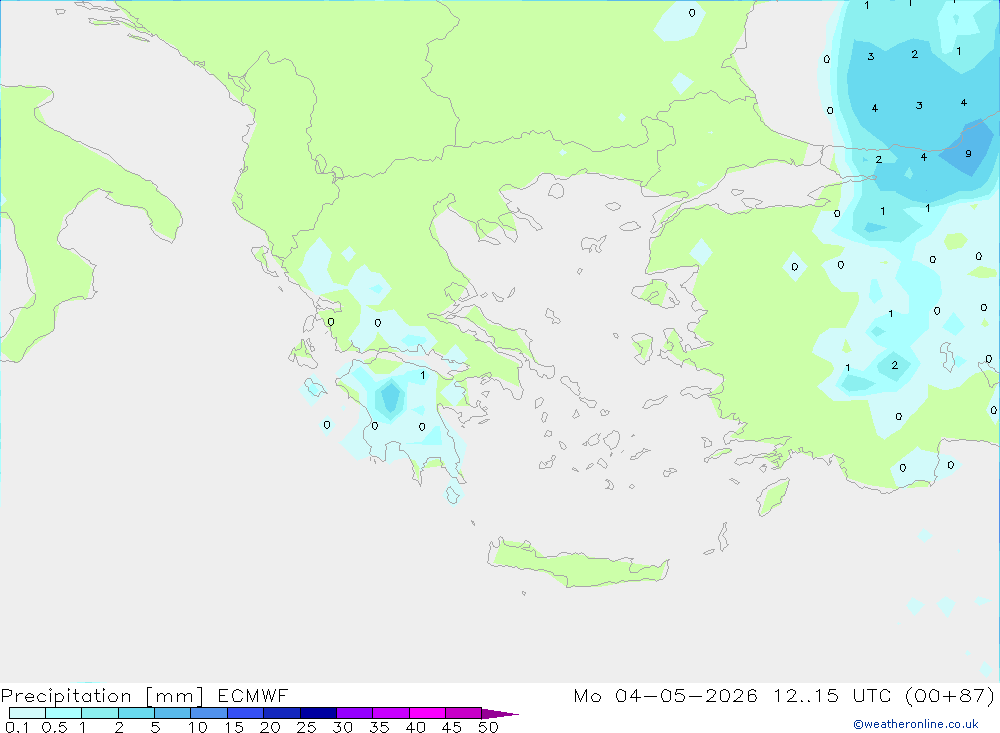Viewport: 1000px width, 733px height.
Task: Click the '25' legend scale label
Action: click(306, 727)
